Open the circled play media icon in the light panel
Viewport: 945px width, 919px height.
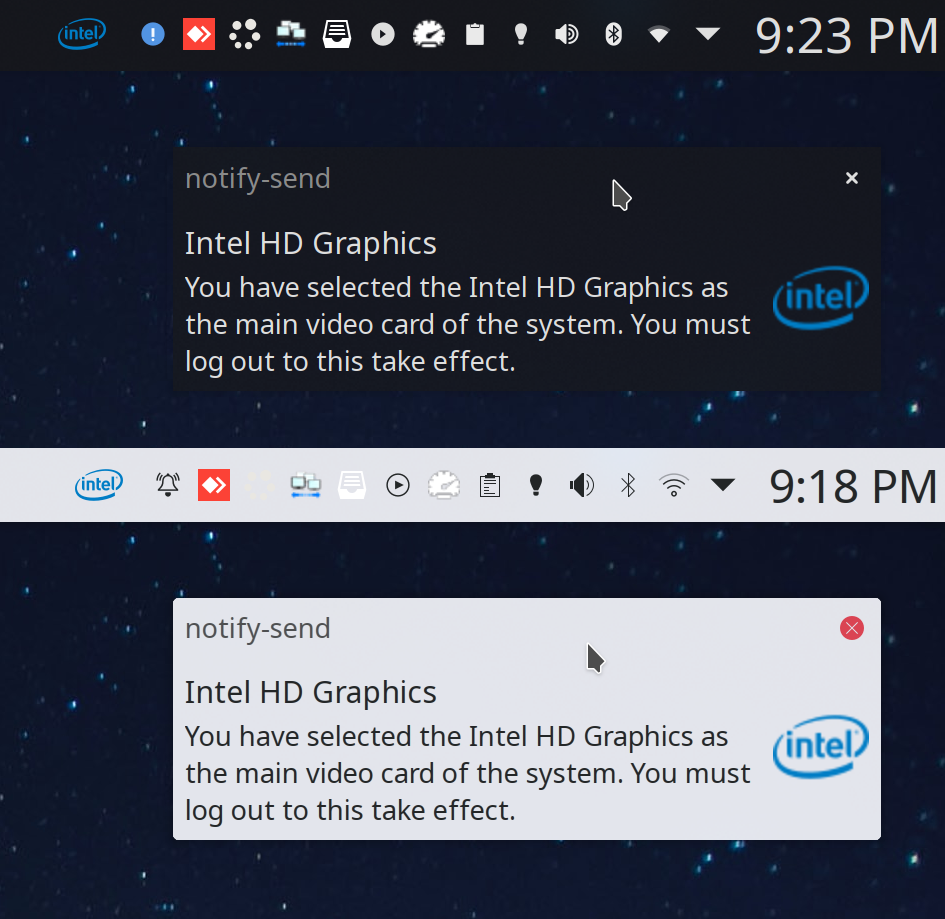(x=398, y=485)
